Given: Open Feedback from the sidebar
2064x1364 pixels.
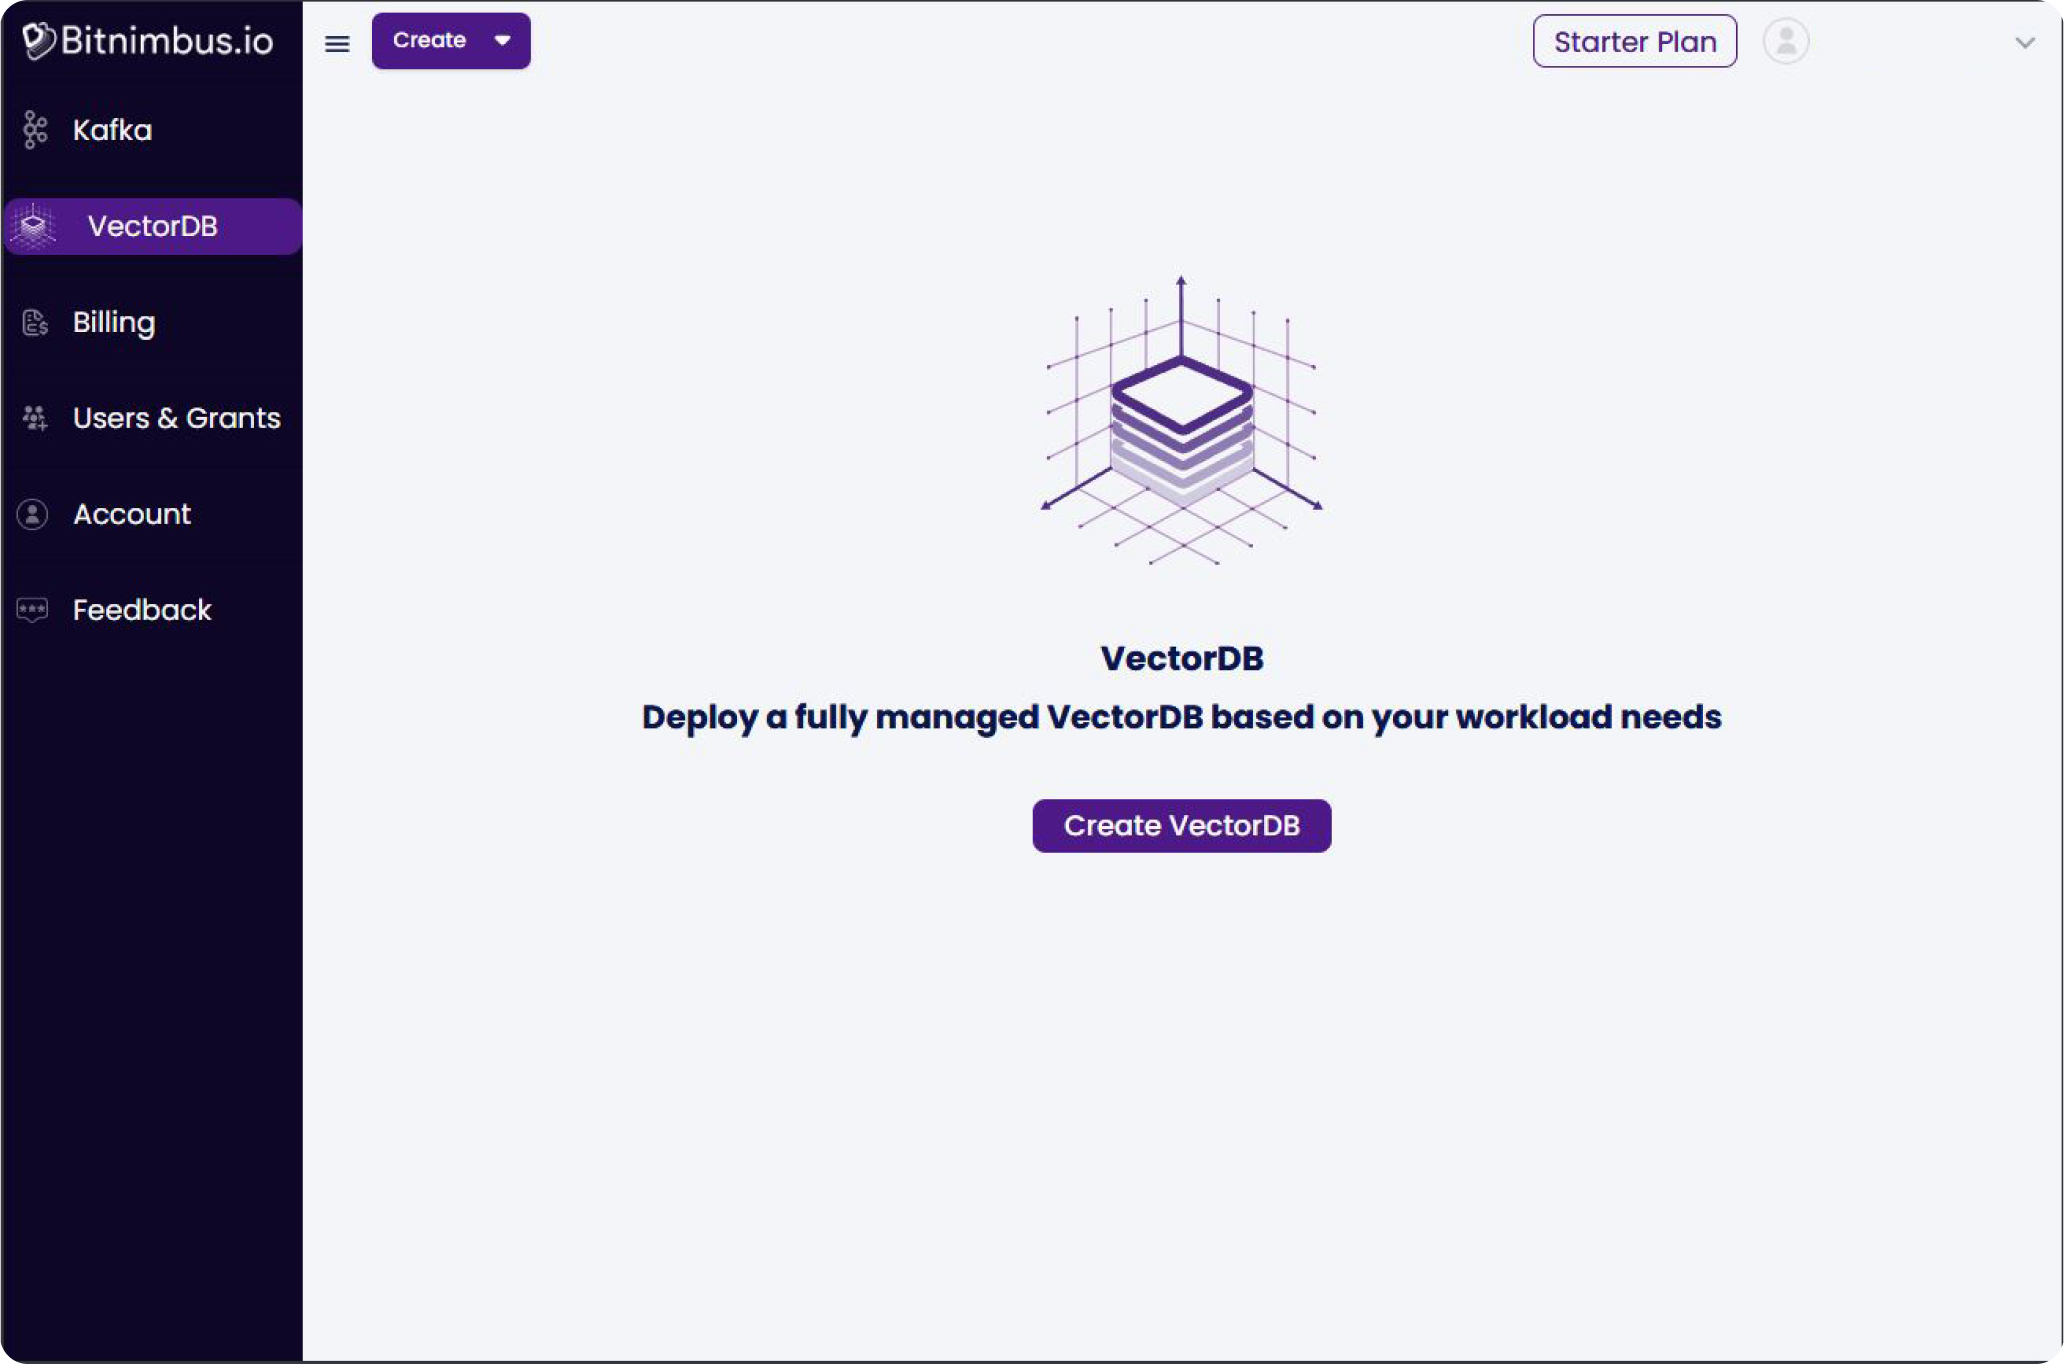Looking at the screenshot, I should click(x=142, y=610).
